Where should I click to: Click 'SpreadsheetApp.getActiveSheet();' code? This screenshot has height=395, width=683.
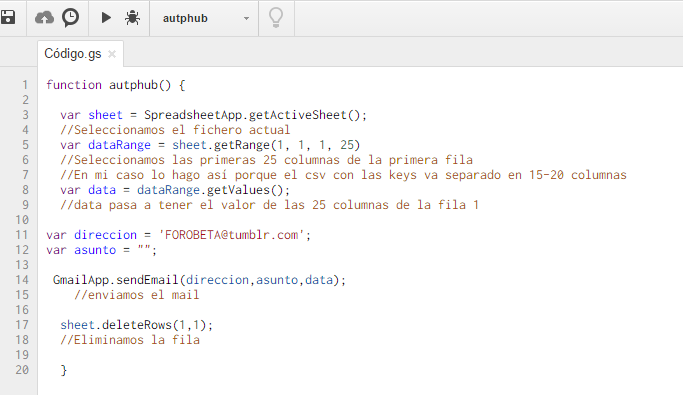point(256,115)
